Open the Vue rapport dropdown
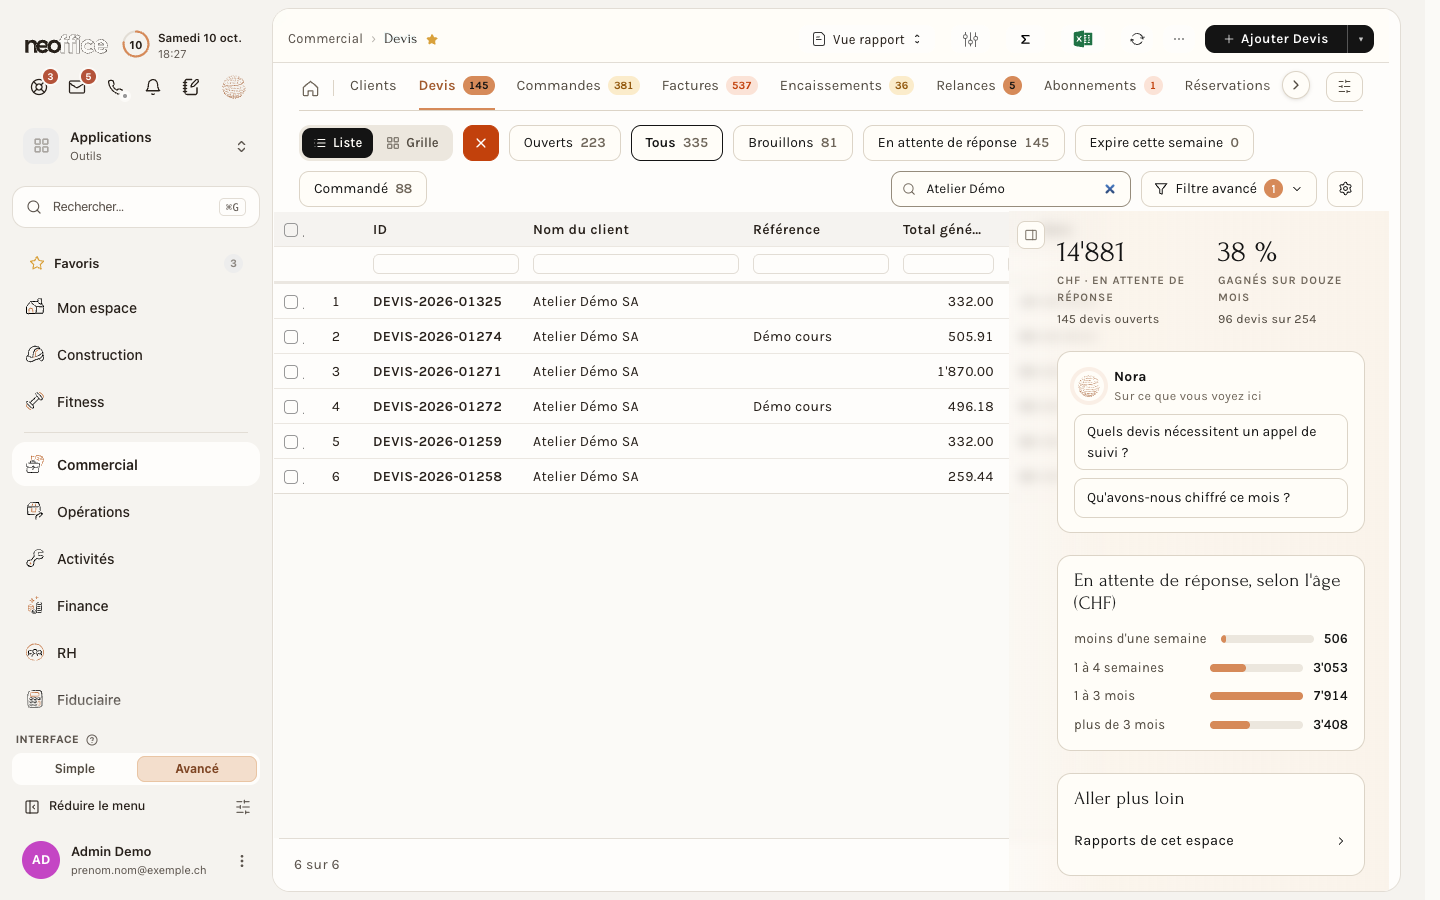Image resolution: width=1440 pixels, height=900 pixels. [867, 39]
